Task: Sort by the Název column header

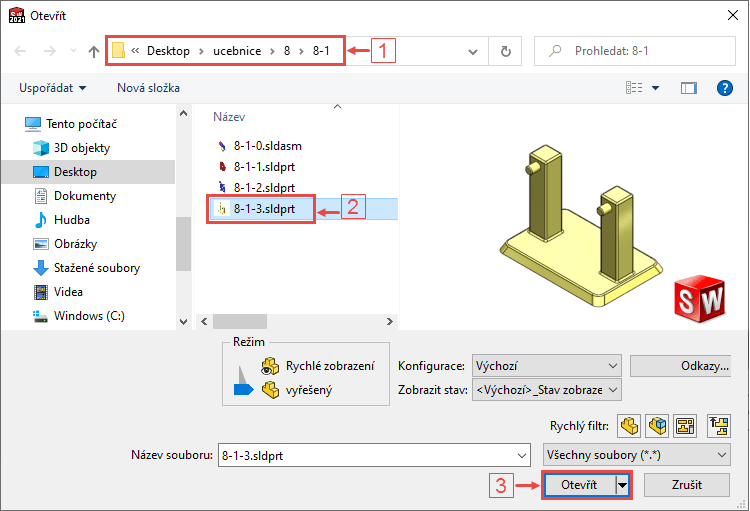Action: click(229, 117)
